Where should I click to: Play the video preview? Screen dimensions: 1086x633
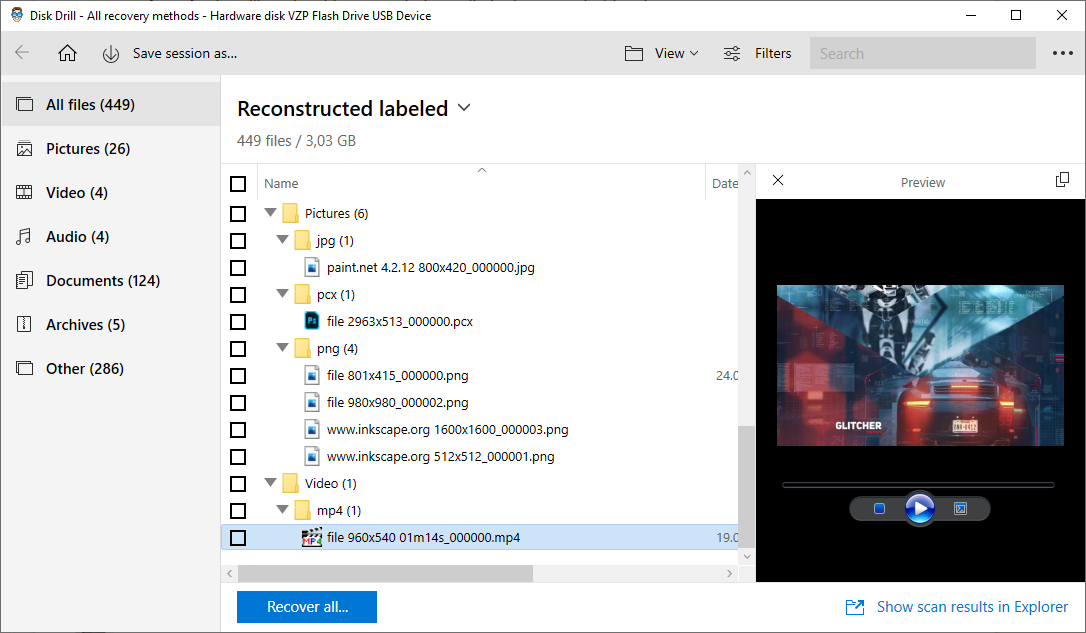point(920,508)
